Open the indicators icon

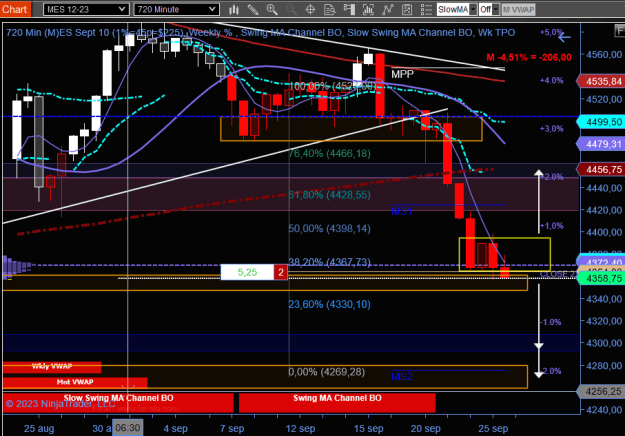coord(368,10)
